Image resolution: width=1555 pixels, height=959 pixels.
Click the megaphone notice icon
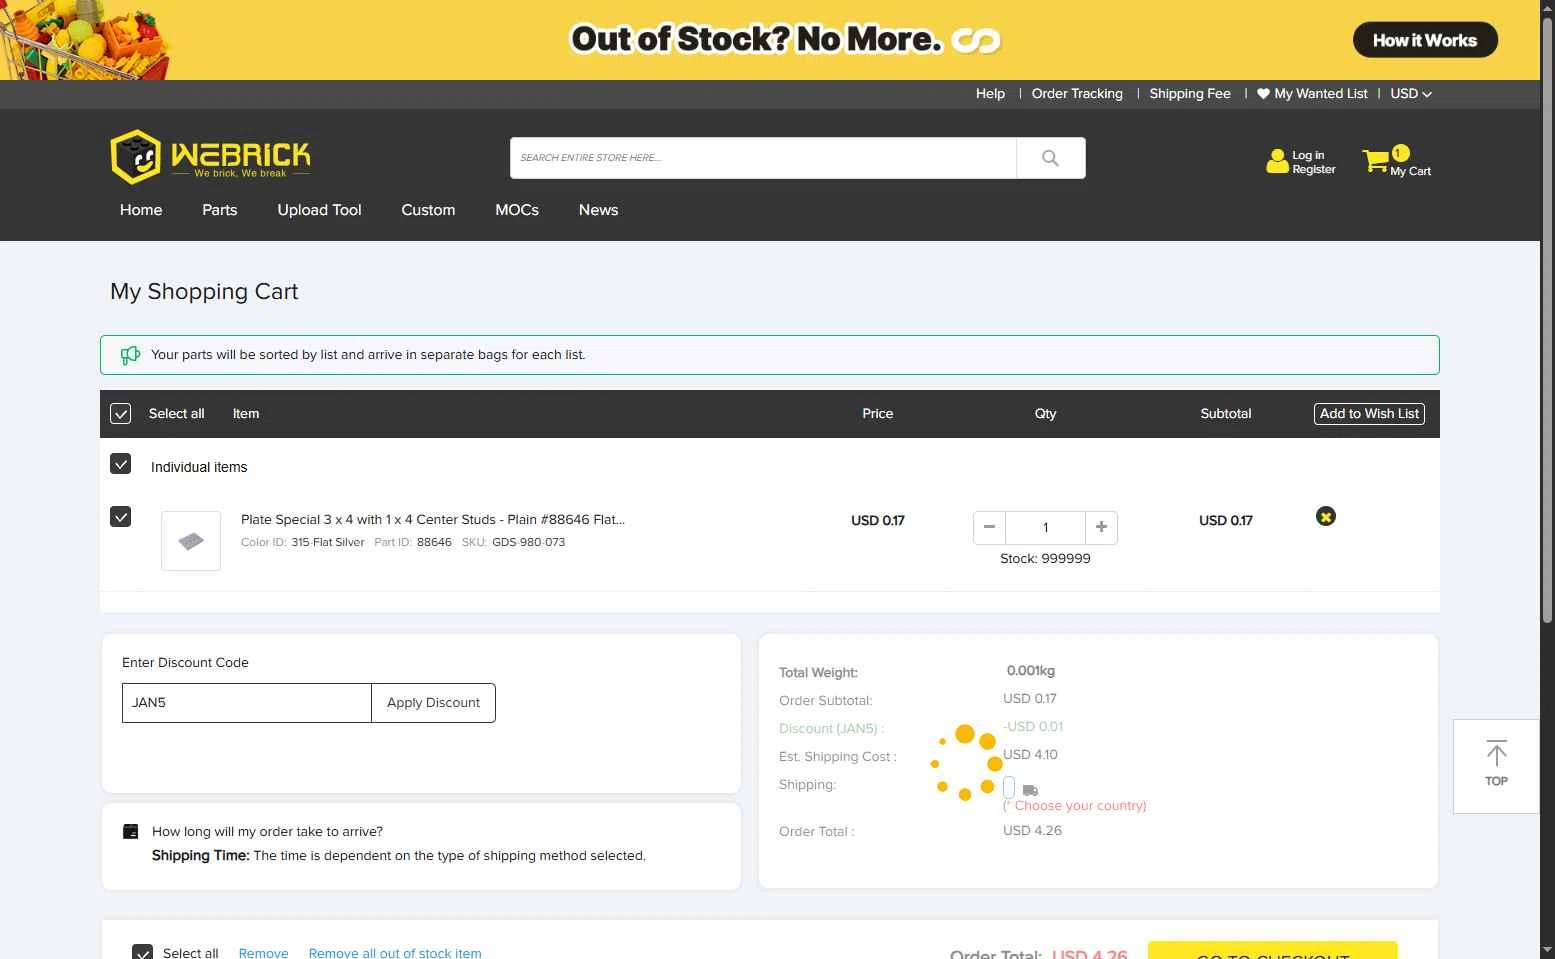pyautogui.click(x=130, y=355)
